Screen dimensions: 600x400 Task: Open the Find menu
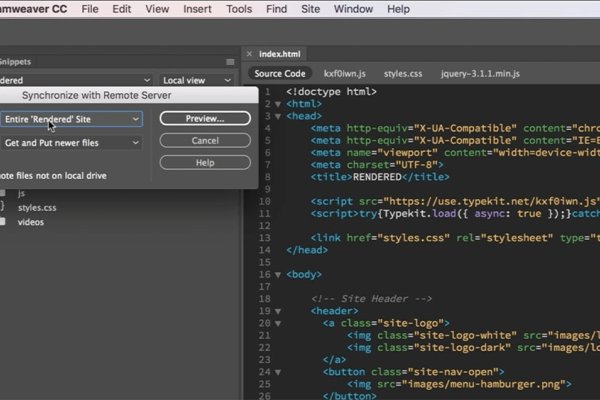(x=276, y=9)
